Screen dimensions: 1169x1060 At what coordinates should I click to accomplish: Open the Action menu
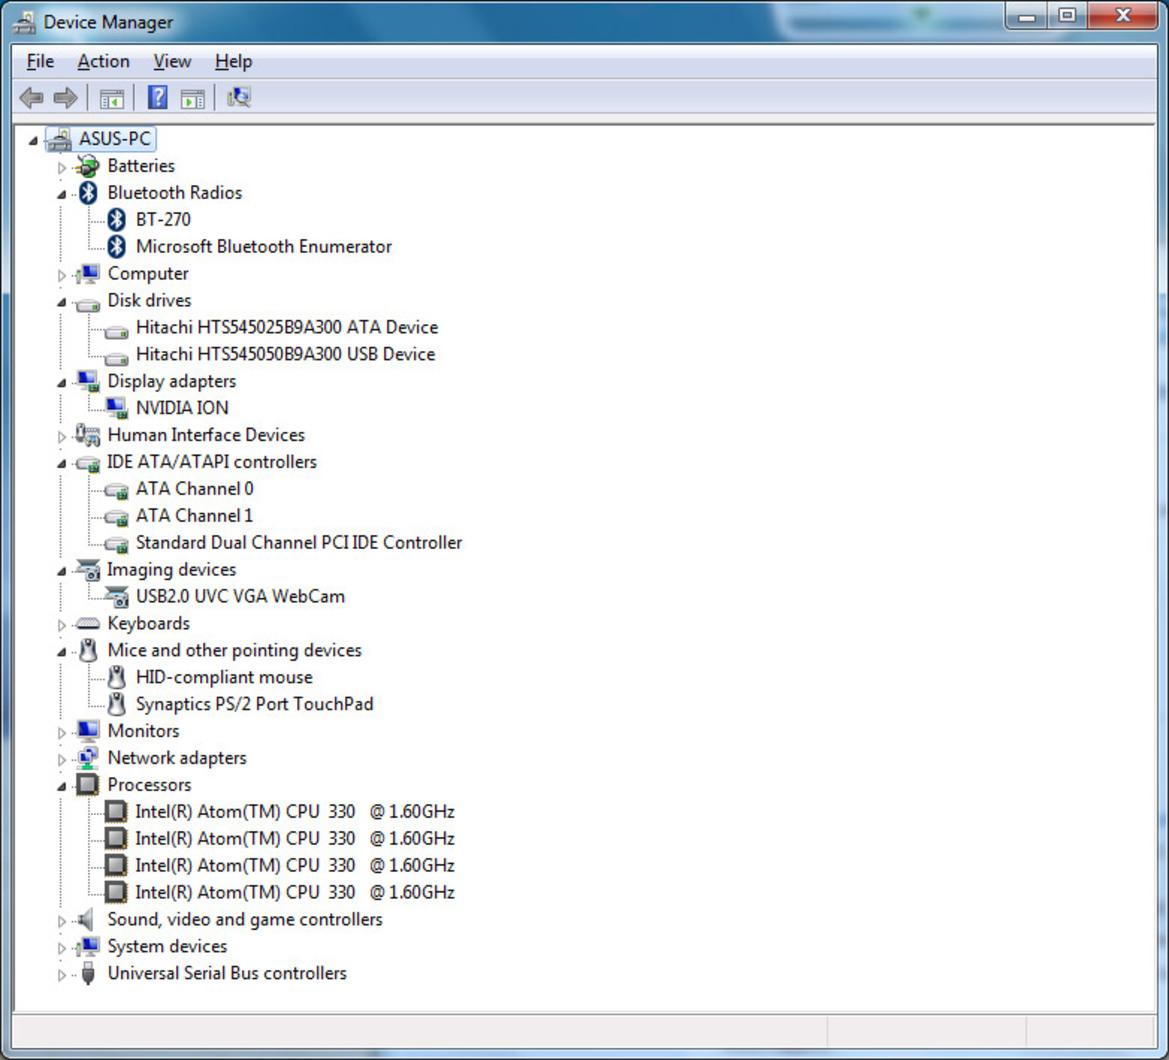tap(104, 61)
